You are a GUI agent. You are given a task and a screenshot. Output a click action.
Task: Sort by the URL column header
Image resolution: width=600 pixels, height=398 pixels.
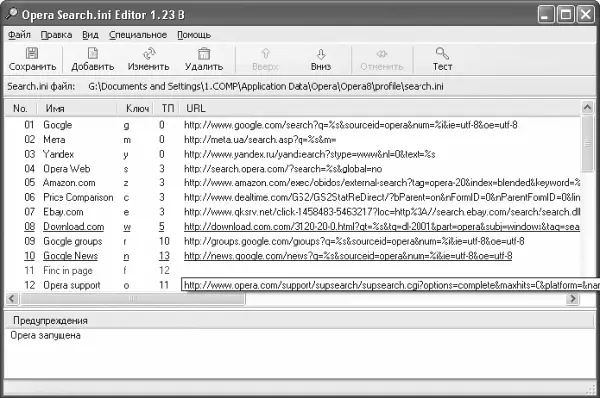(x=380, y=108)
